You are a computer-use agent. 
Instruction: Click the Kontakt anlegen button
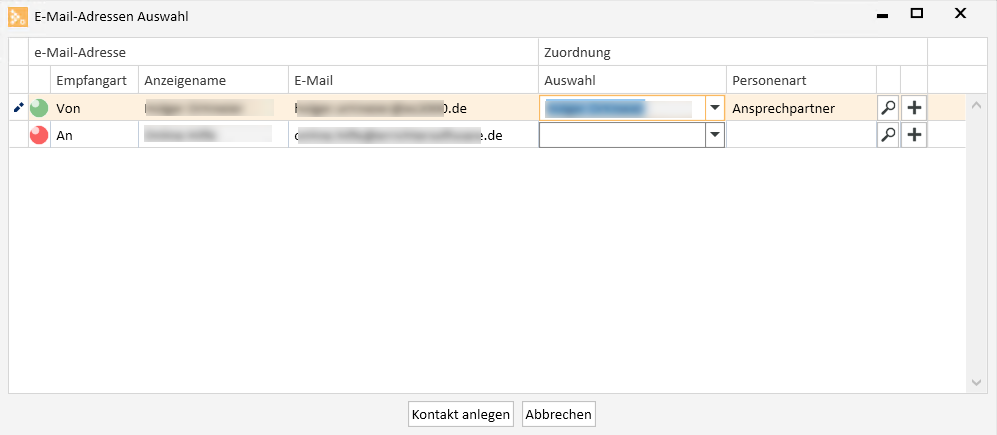[x=461, y=415]
